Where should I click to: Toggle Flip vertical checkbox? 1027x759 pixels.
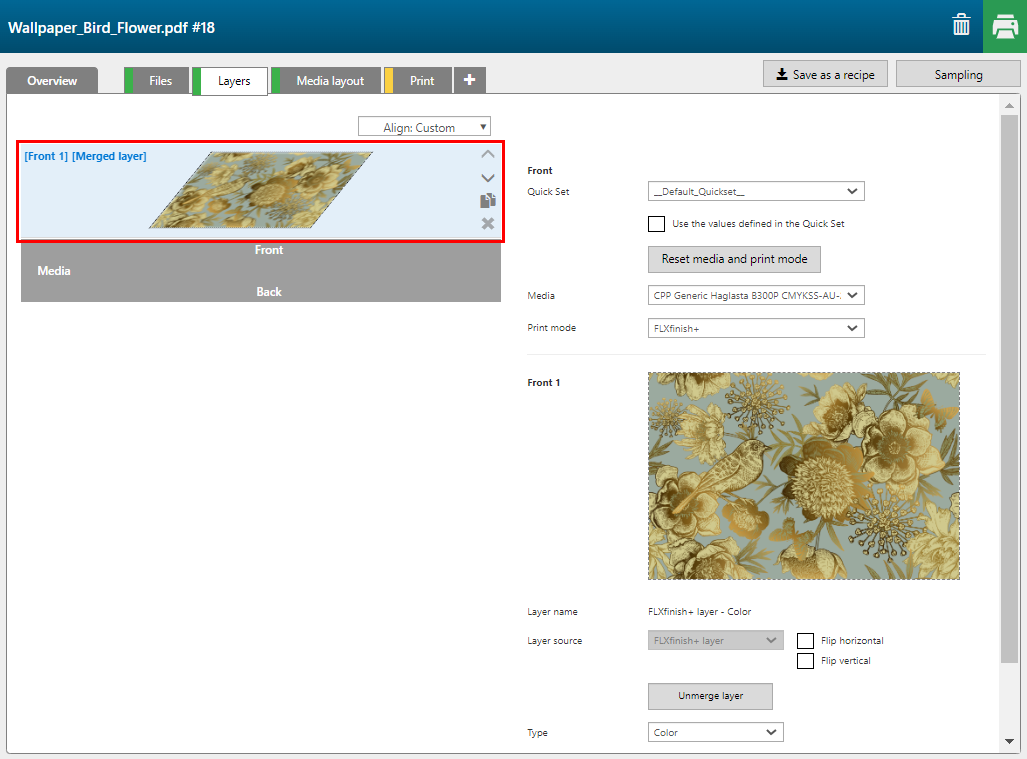805,661
